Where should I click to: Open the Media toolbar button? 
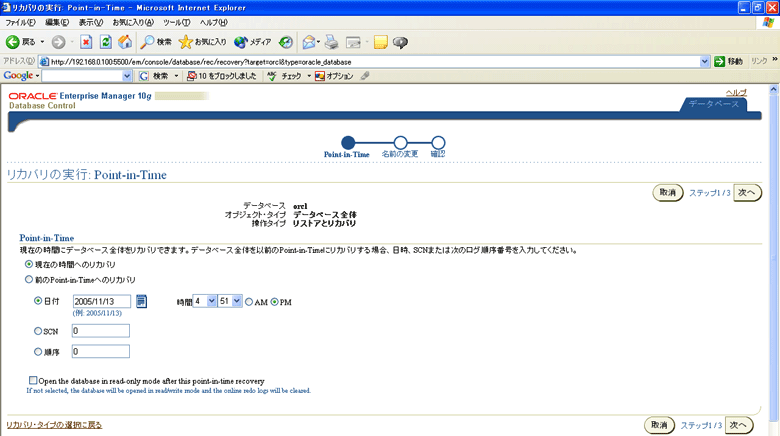coord(253,42)
